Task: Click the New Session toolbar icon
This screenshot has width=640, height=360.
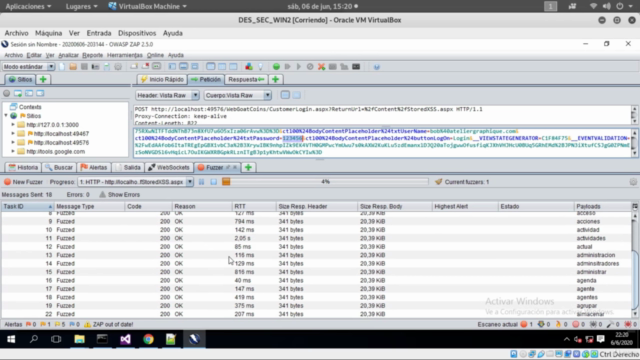Action: [62, 67]
